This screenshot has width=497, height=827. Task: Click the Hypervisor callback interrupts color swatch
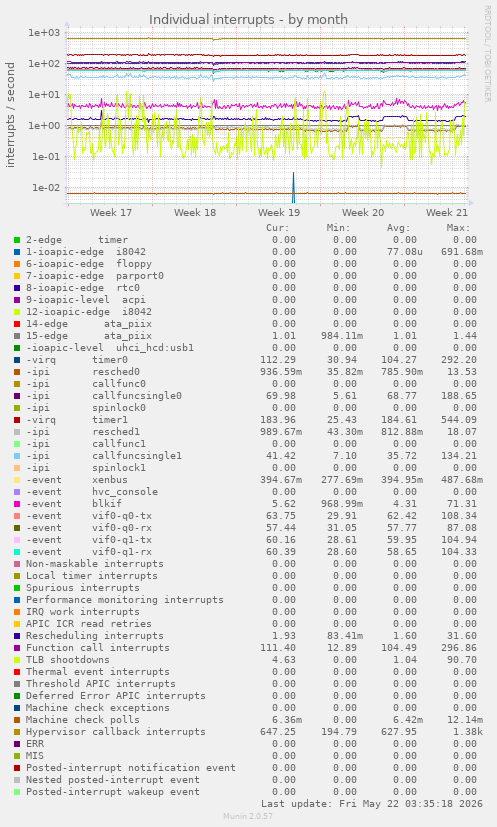coord(17,732)
